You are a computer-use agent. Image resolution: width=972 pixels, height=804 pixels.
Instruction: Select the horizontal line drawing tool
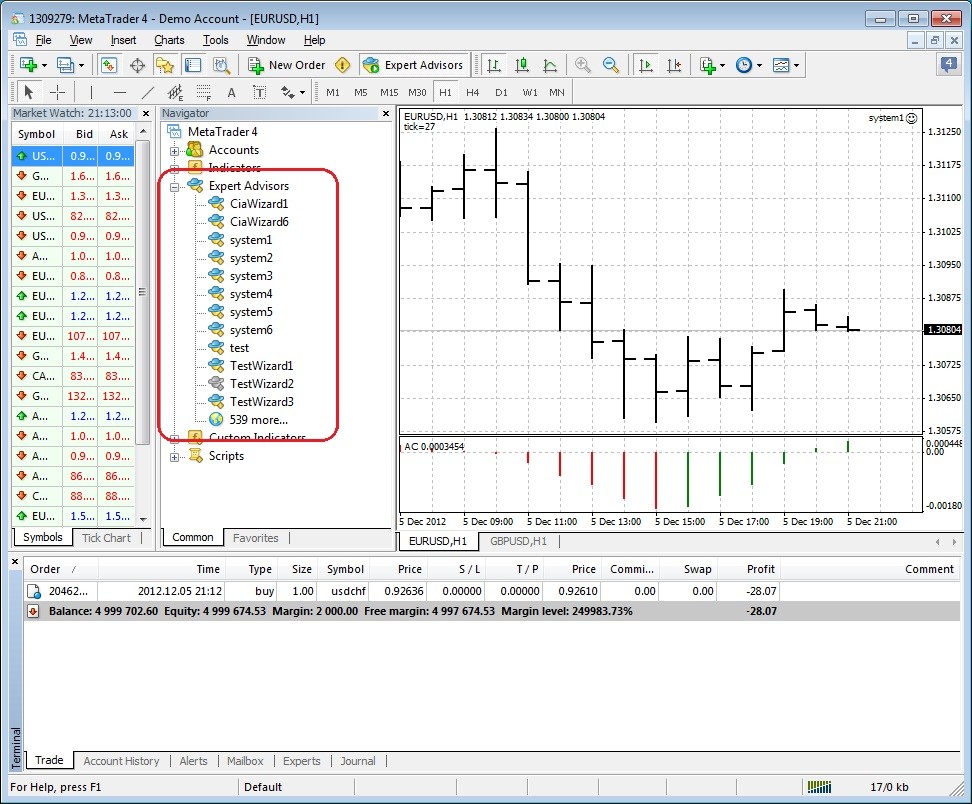point(120,92)
